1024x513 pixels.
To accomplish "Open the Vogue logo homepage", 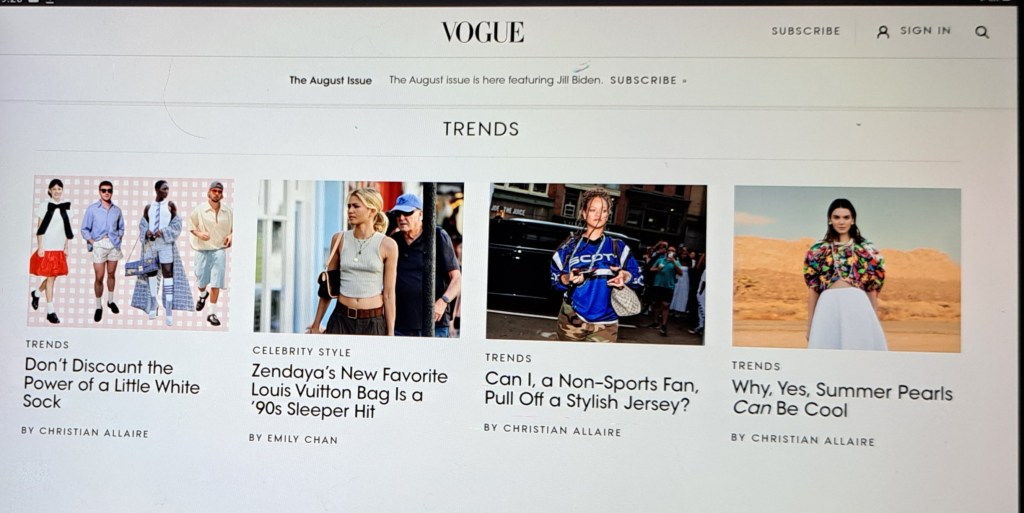I will pyautogui.click(x=483, y=32).
